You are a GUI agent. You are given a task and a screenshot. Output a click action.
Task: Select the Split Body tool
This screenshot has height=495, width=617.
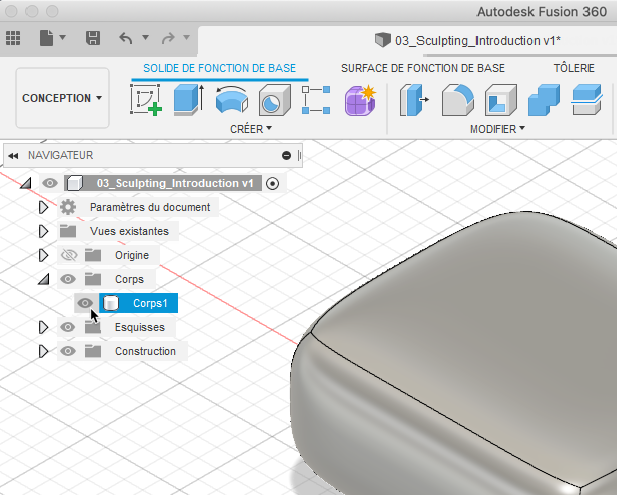587,100
